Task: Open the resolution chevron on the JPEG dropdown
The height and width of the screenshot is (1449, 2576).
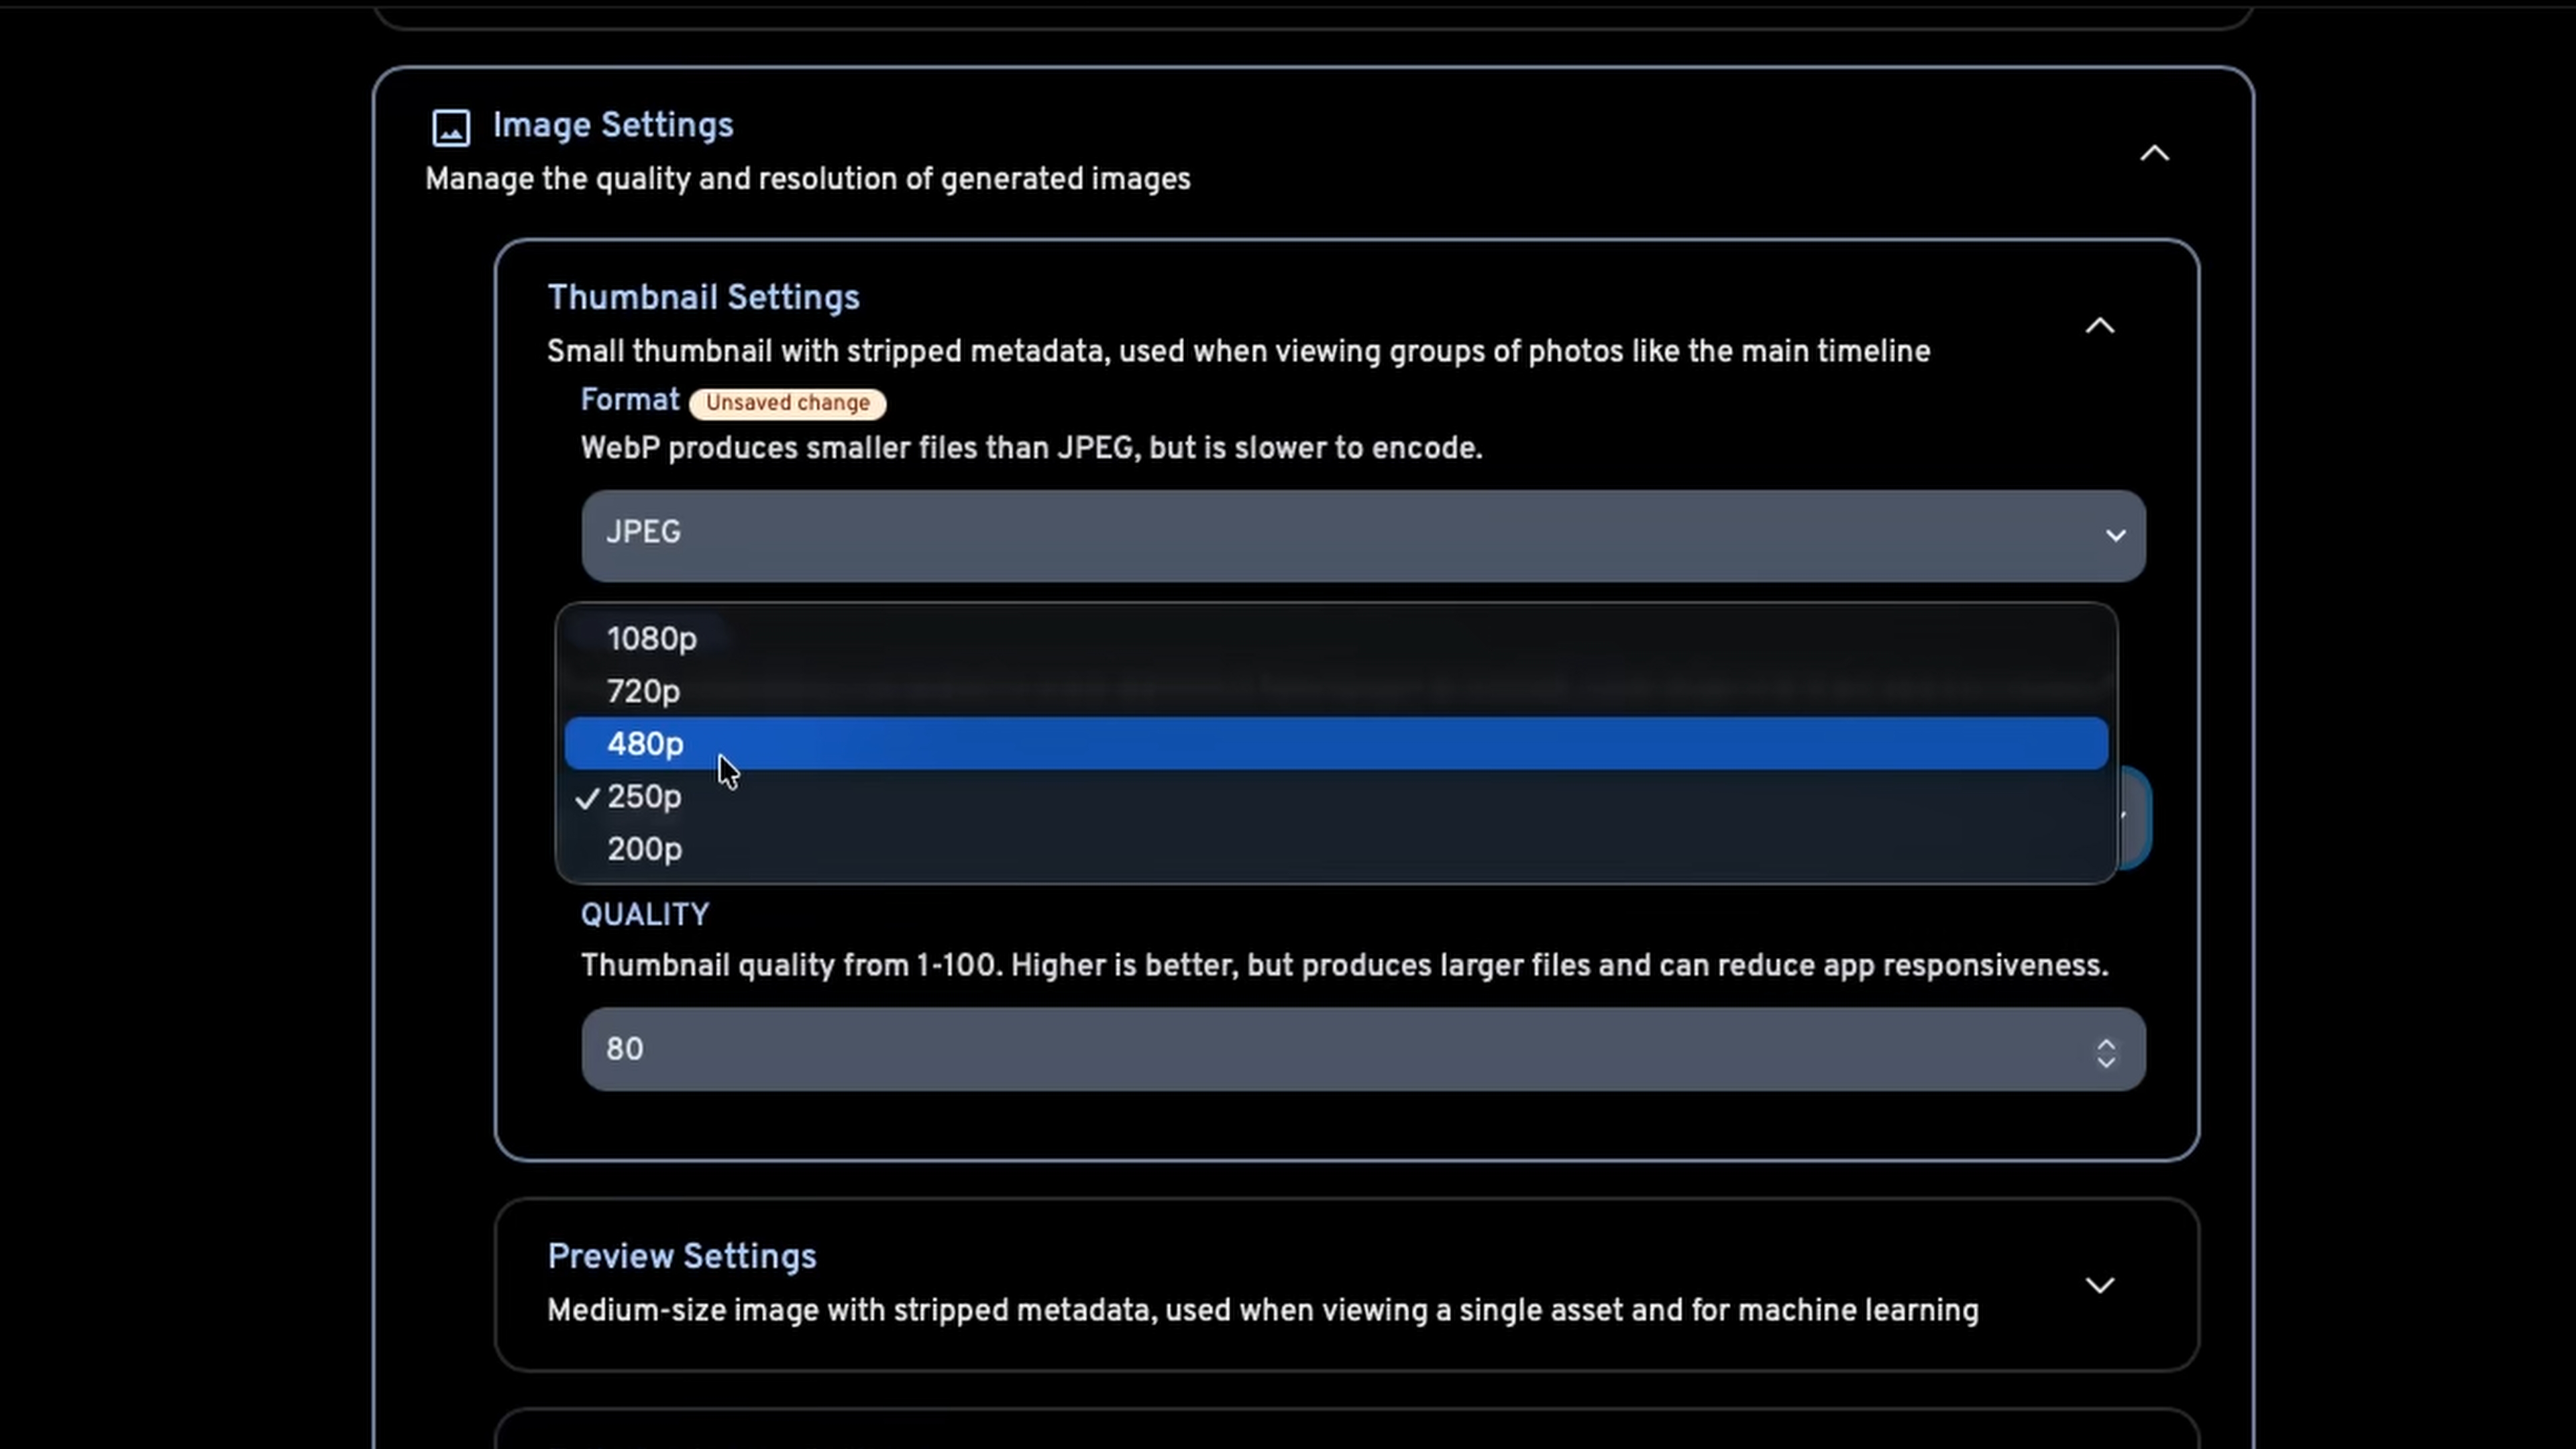Action: [x=2116, y=536]
